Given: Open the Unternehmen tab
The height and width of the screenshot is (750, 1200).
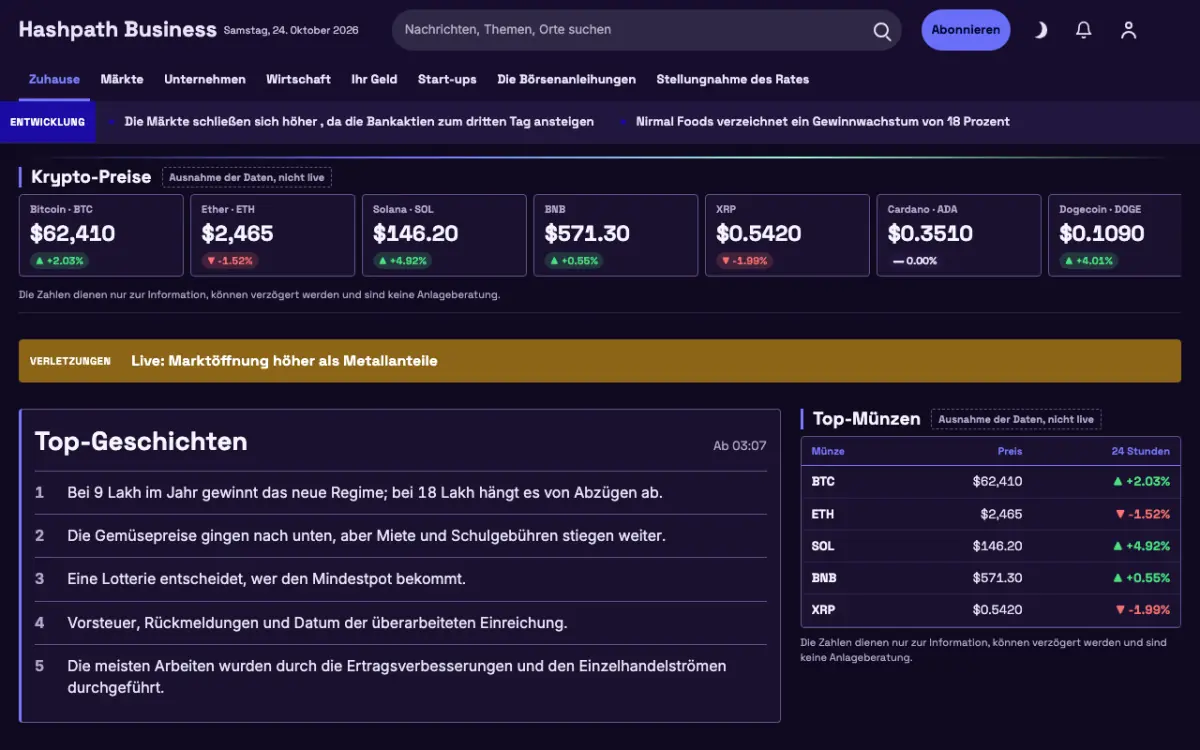Looking at the screenshot, I should point(205,79).
